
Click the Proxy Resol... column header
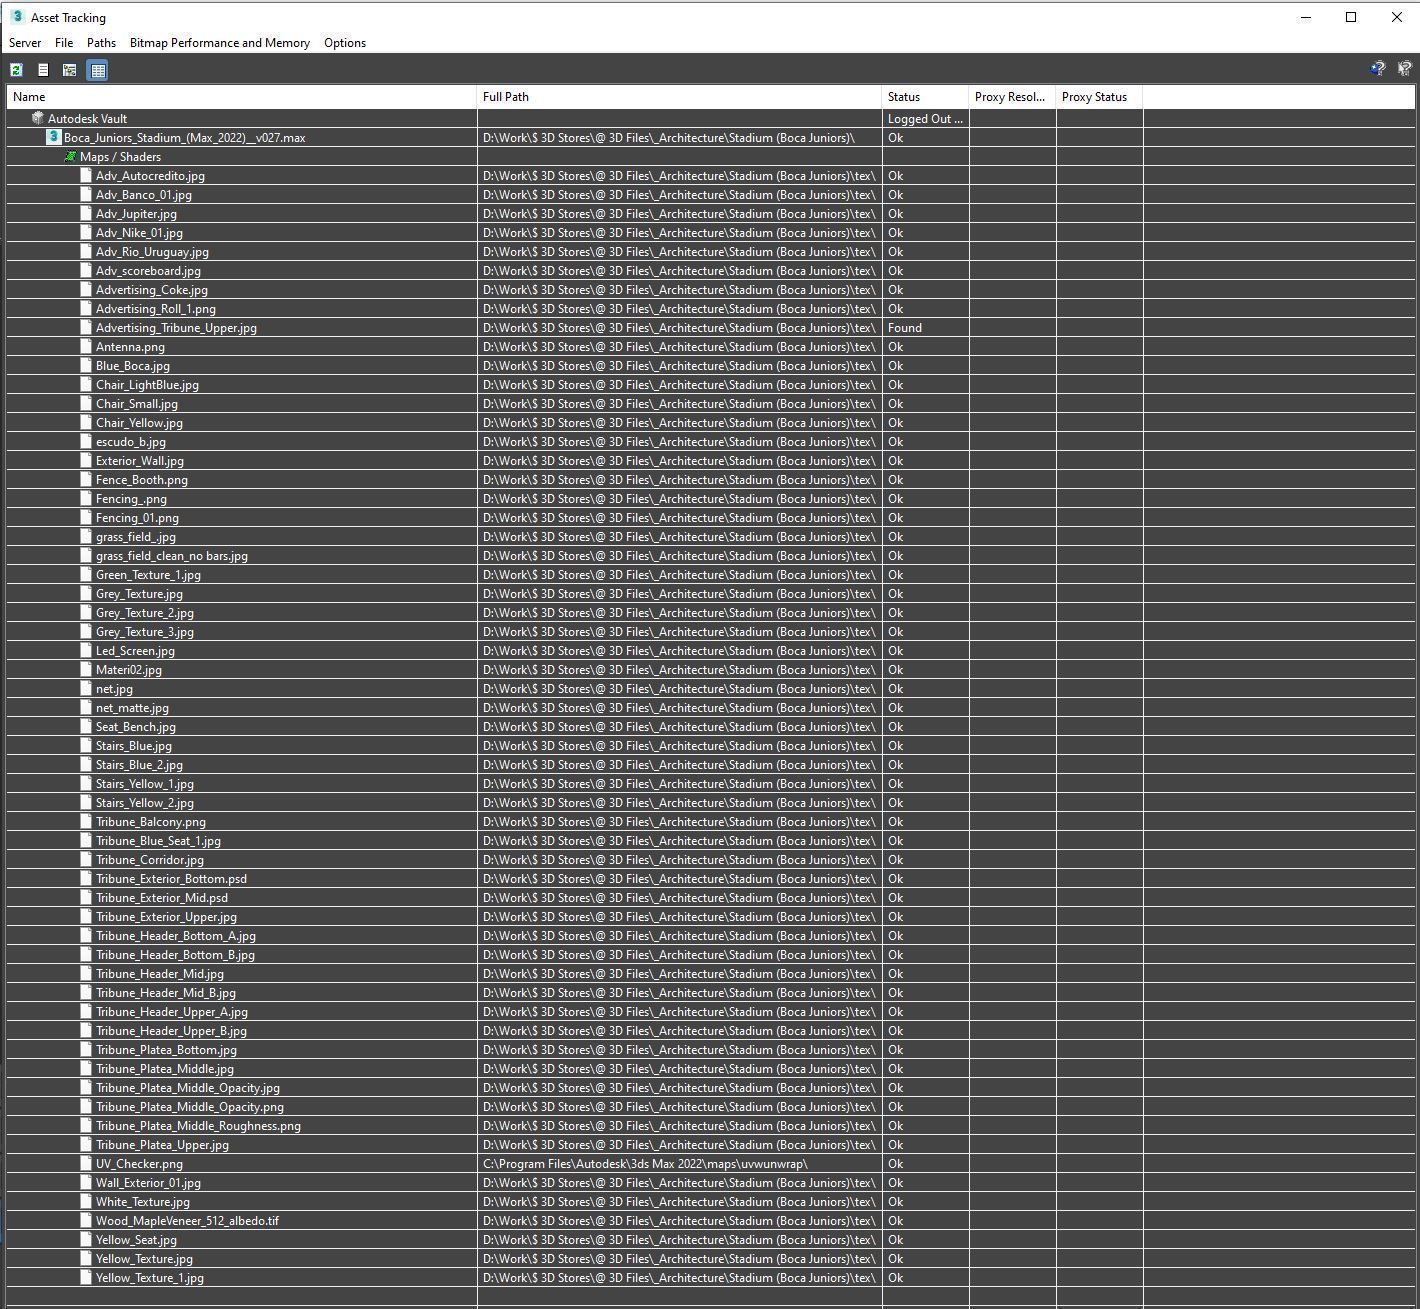tap(1012, 97)
